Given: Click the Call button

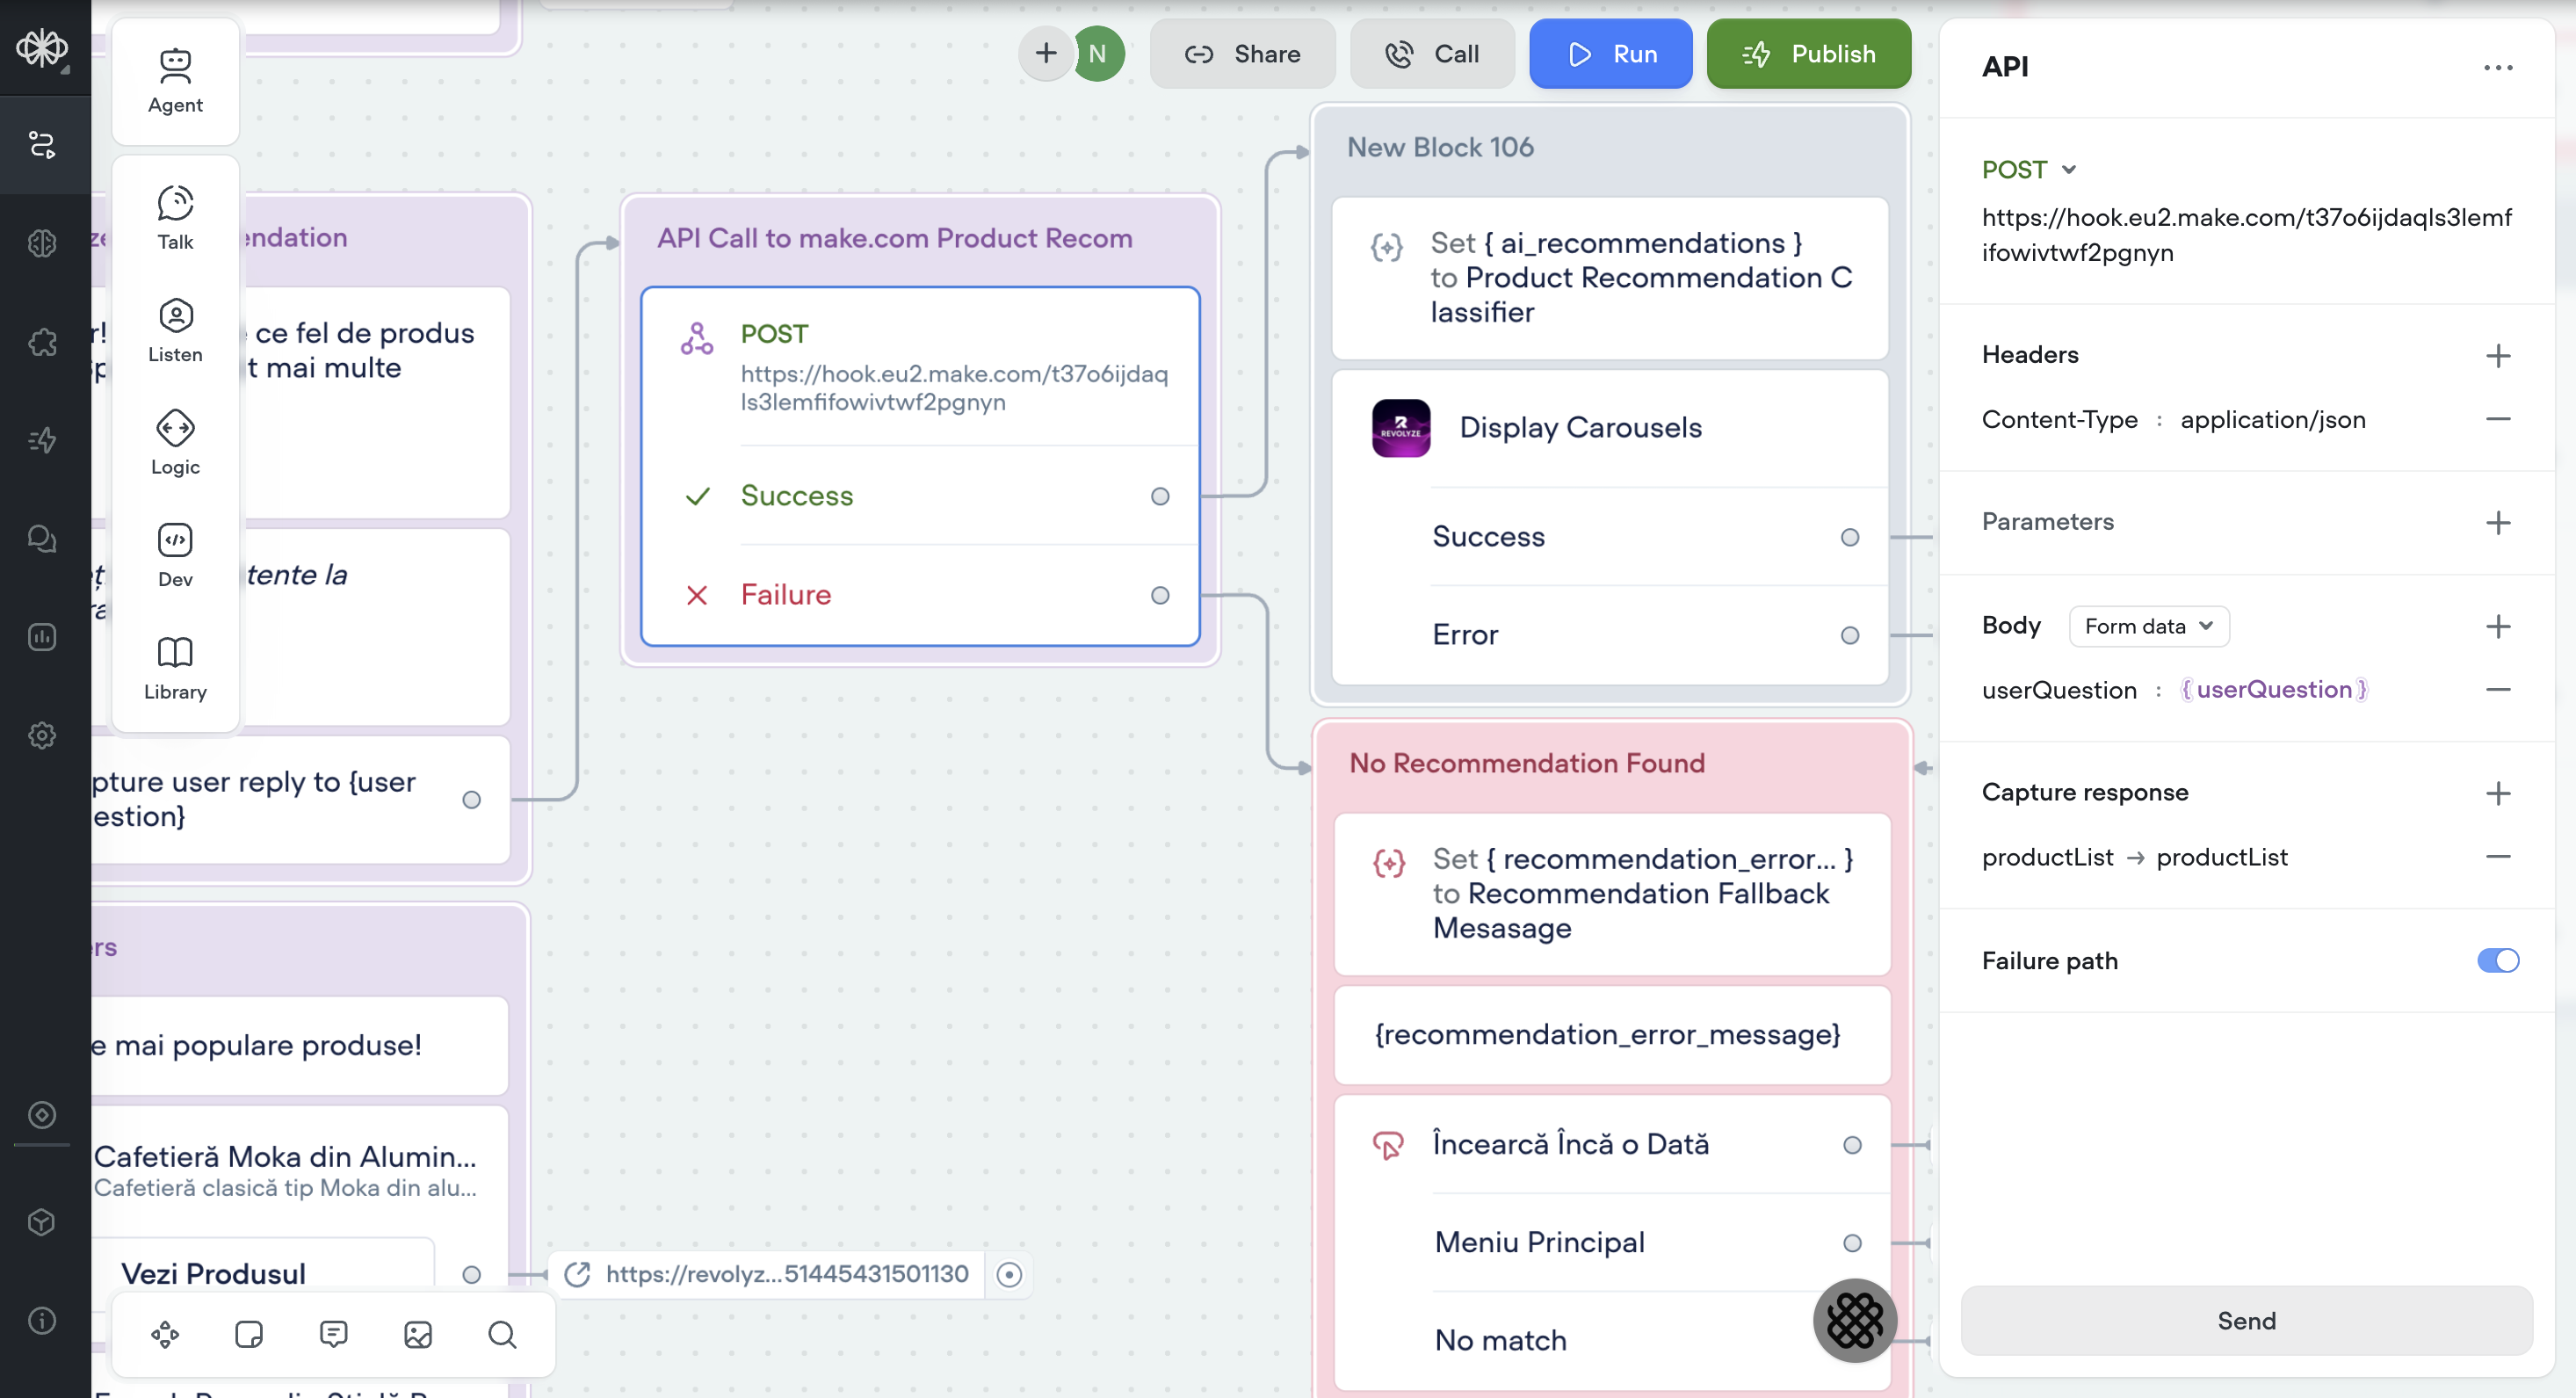Looking at the screenshot, I should [x=1431, y=53].
